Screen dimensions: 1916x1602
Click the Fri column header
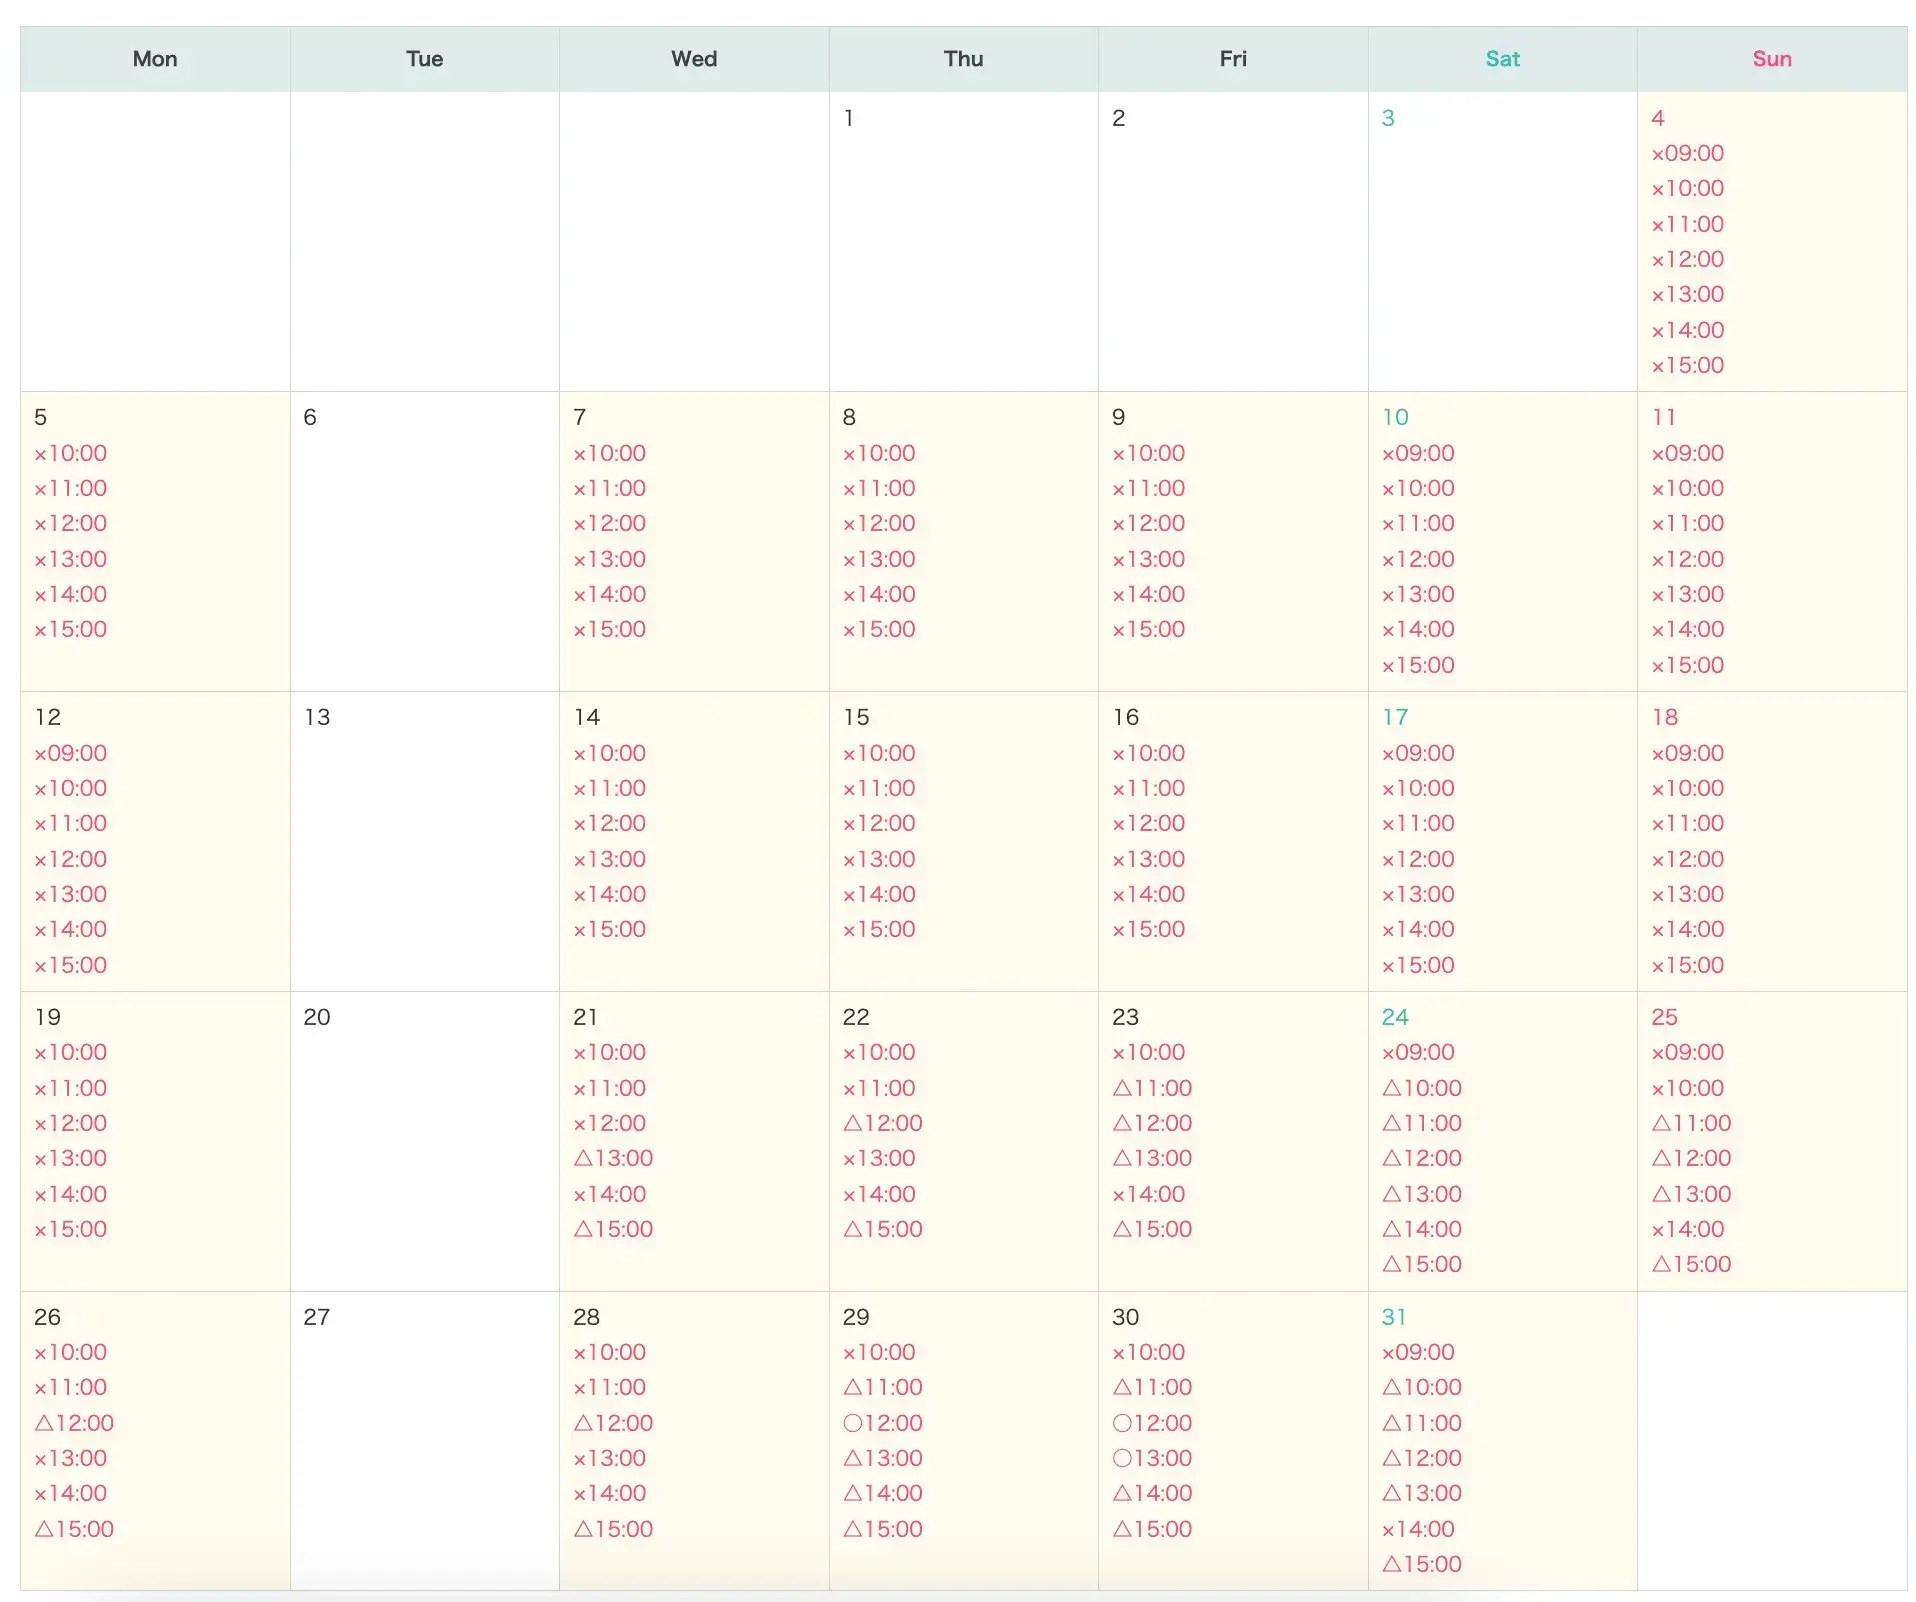pos(1233,58)
